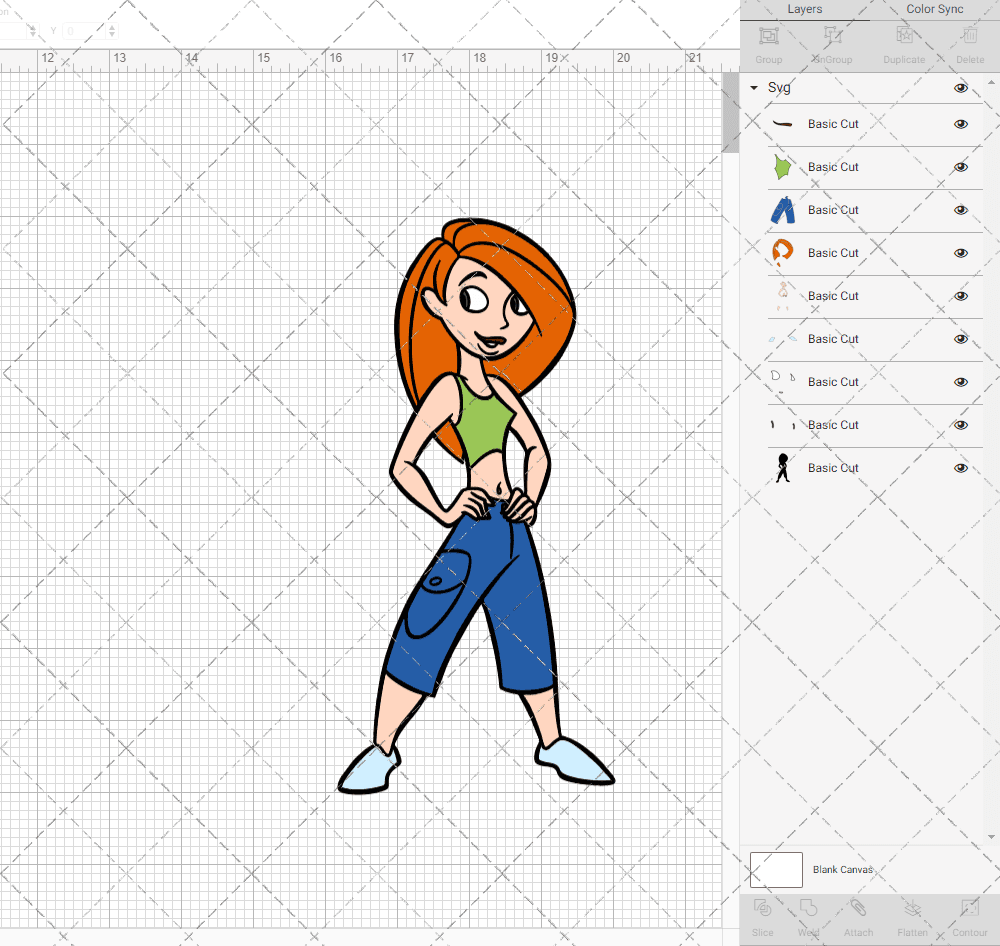The width and height of the screenshot is (1000, 946).
Task: Select the Weld tool
Action: pyautogui.click(x=809, y=908)
